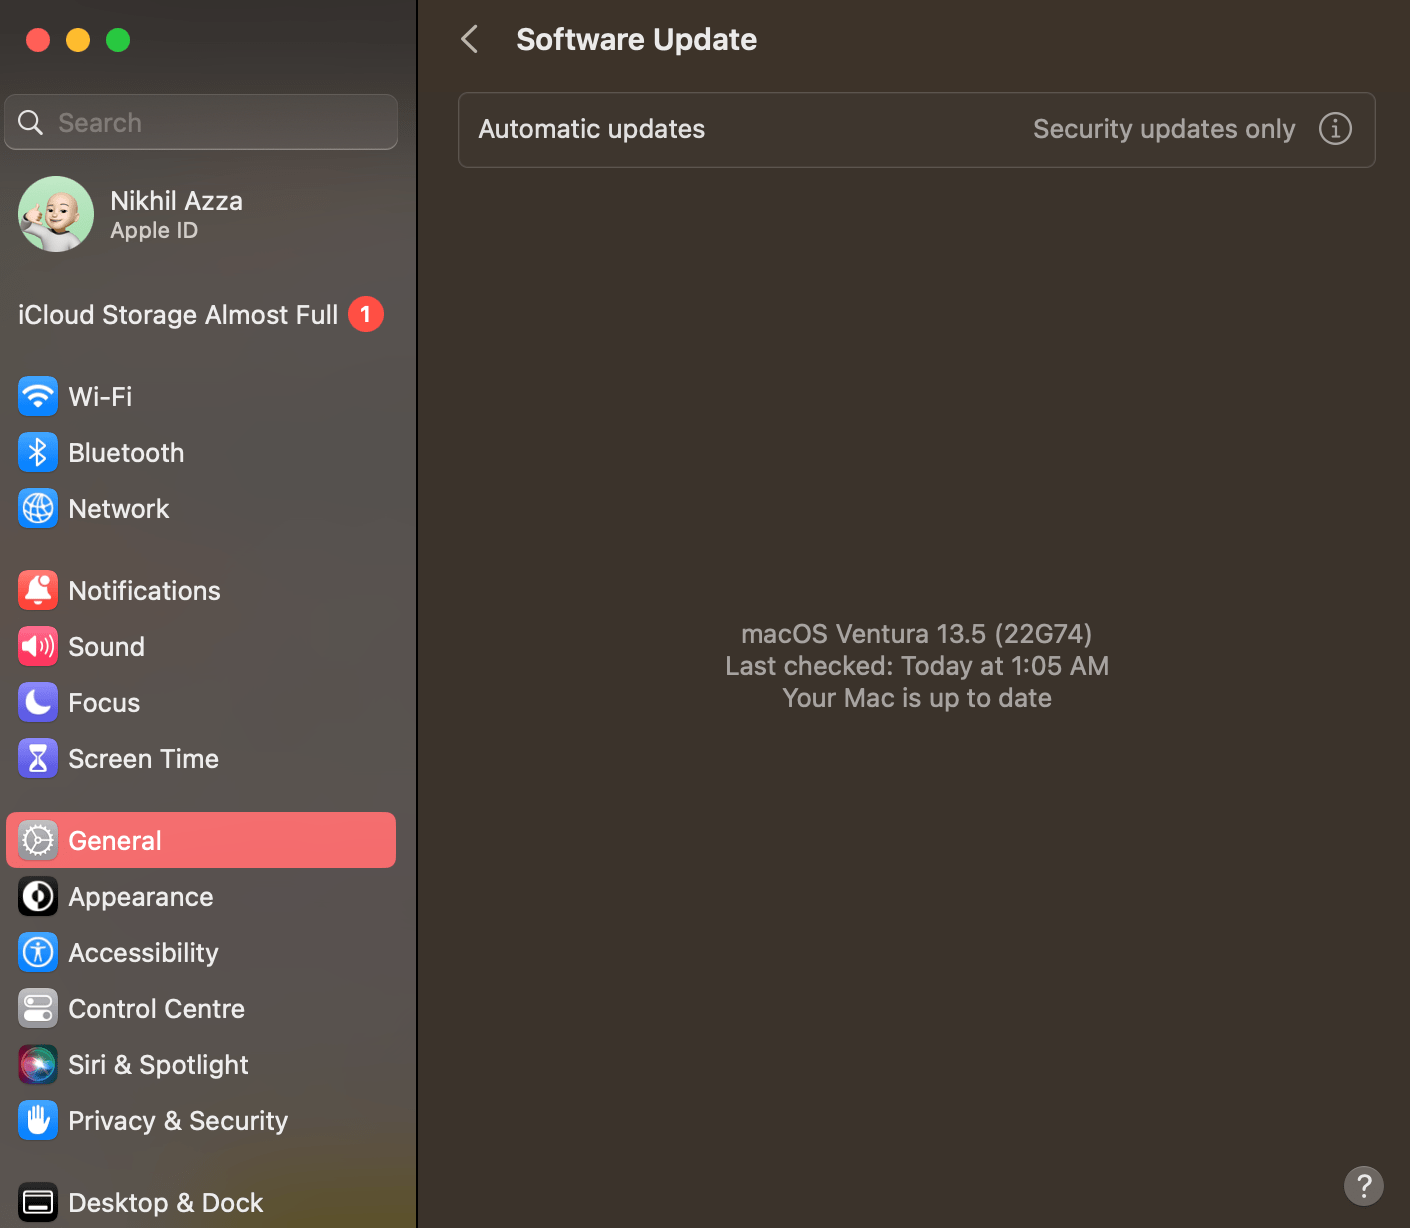Click the Automatic updates label
The height and width of the screenshot is (1228, 1410).
(592, 129)
